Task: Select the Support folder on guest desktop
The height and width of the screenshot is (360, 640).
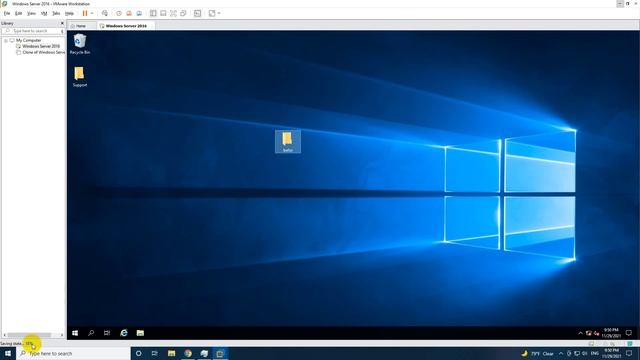Action: coord(80,77)
